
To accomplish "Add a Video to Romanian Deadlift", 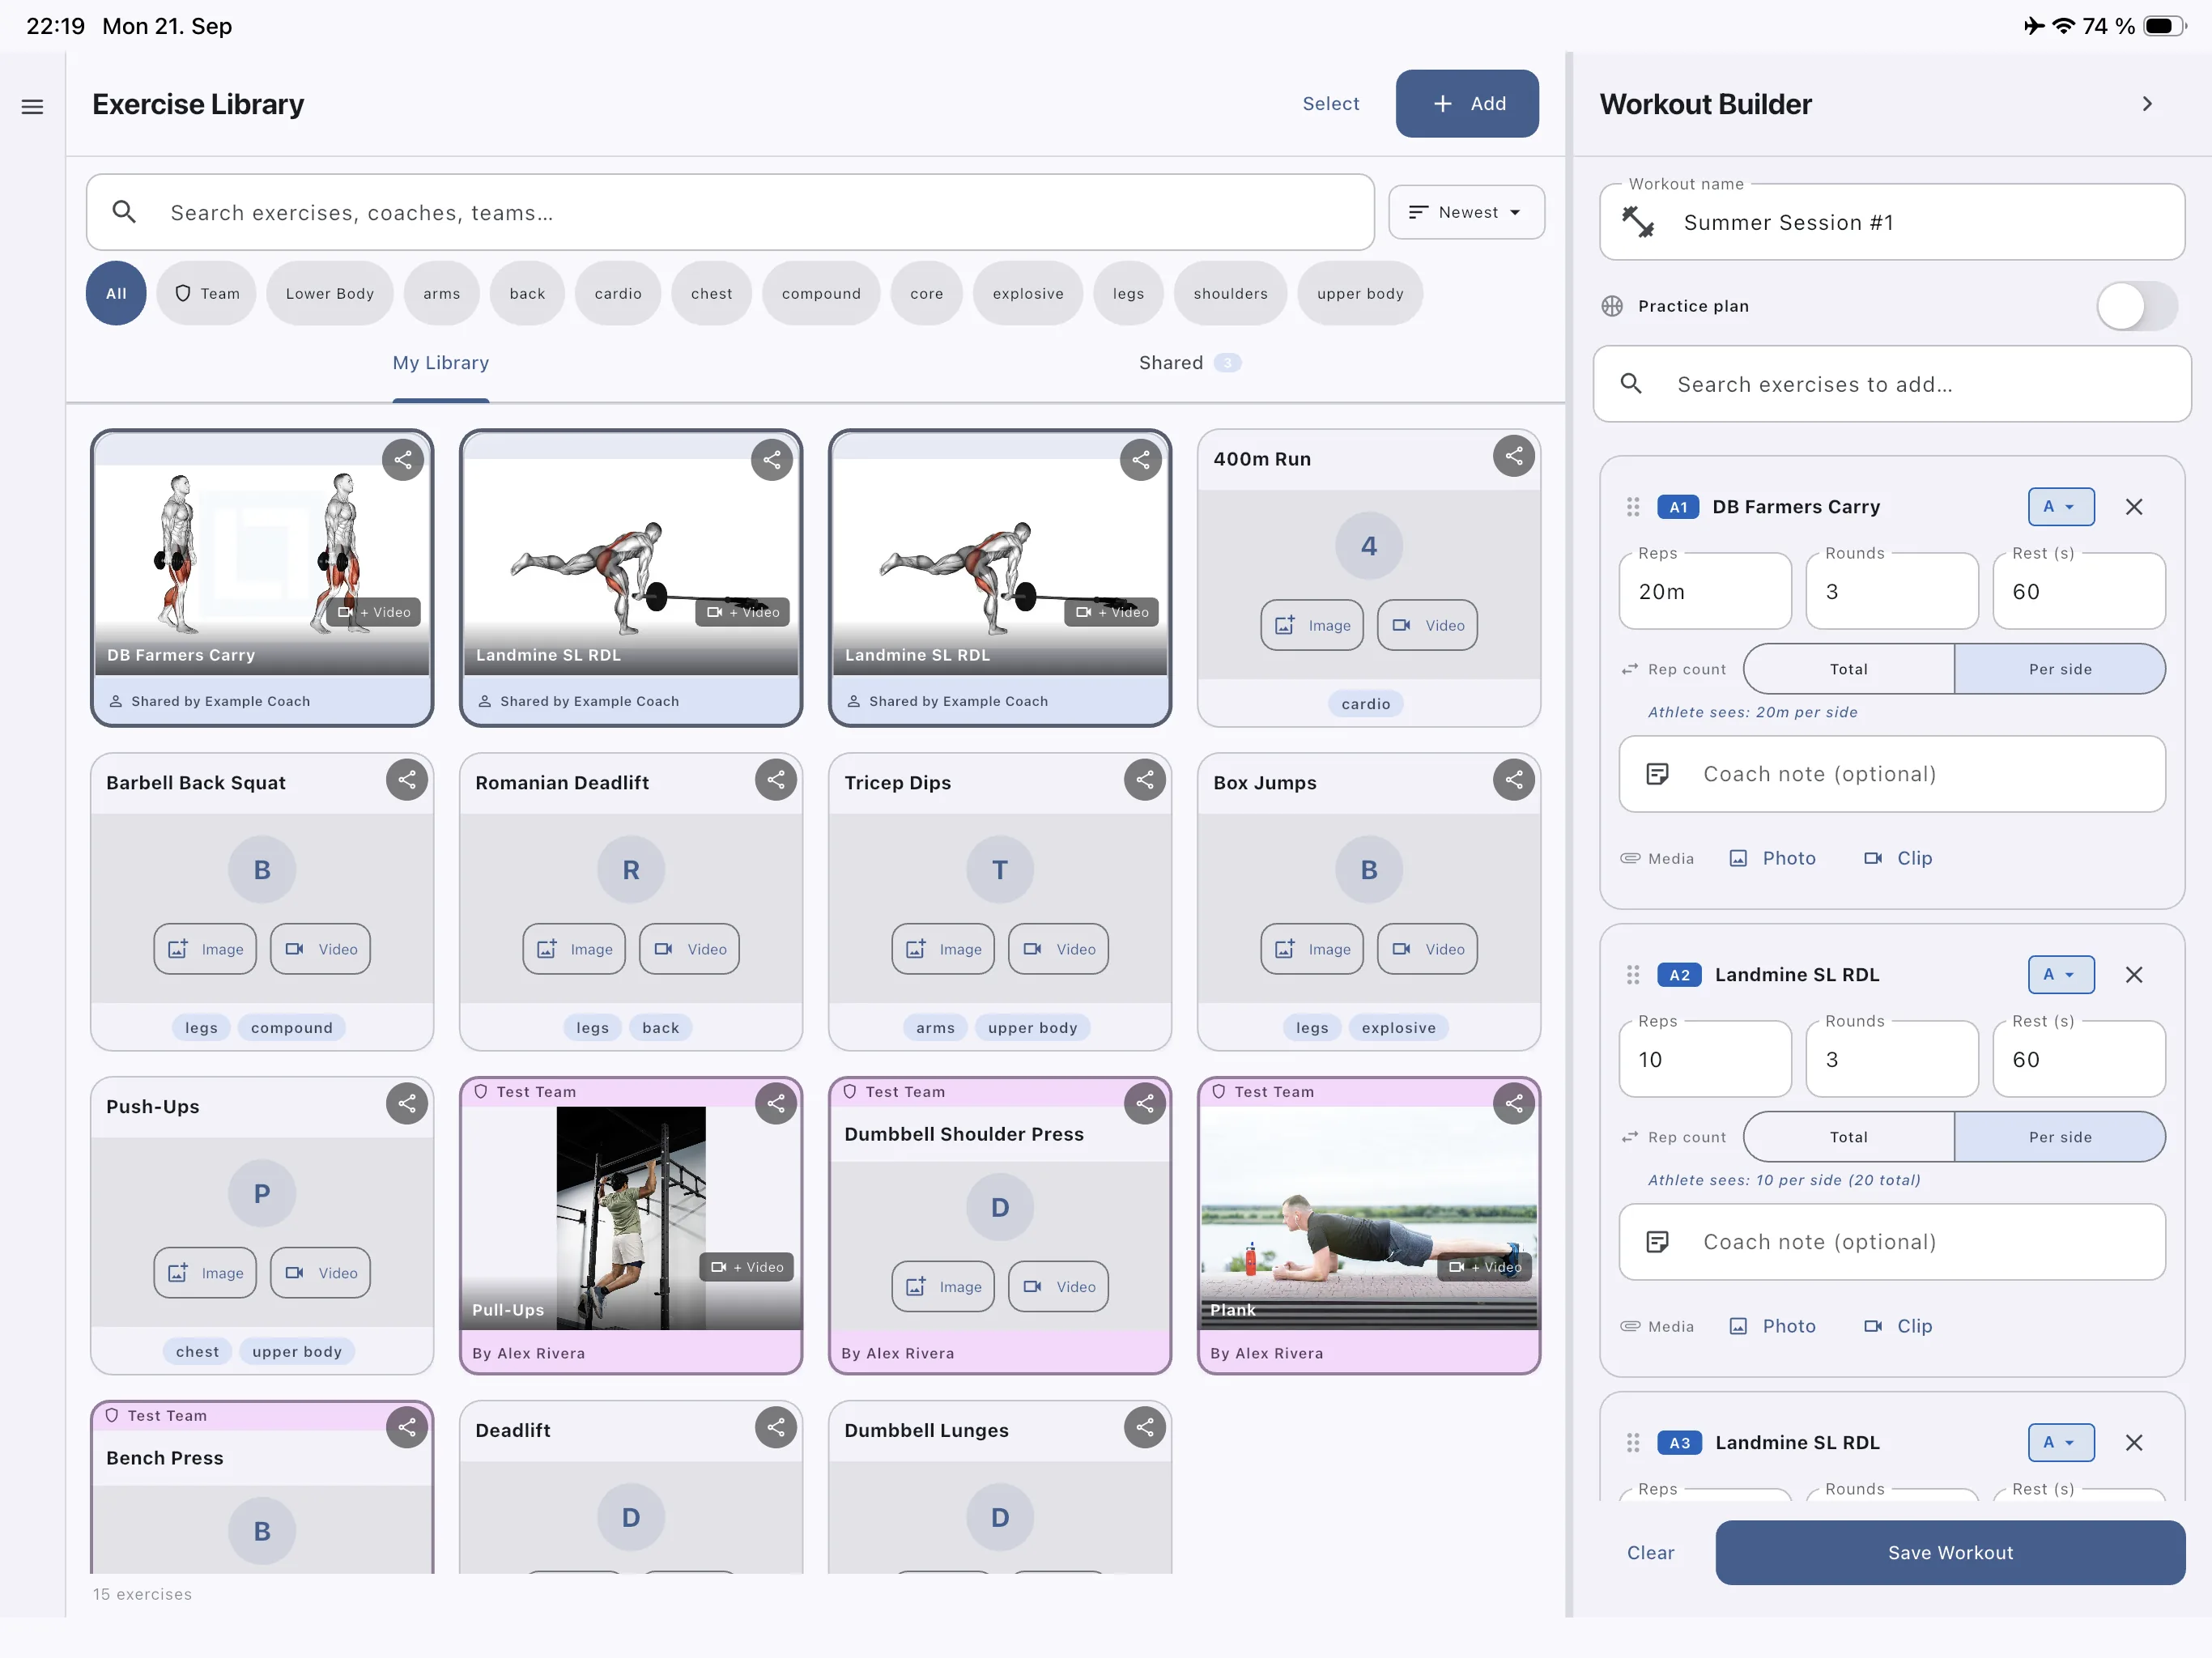I will click(690, 949).
